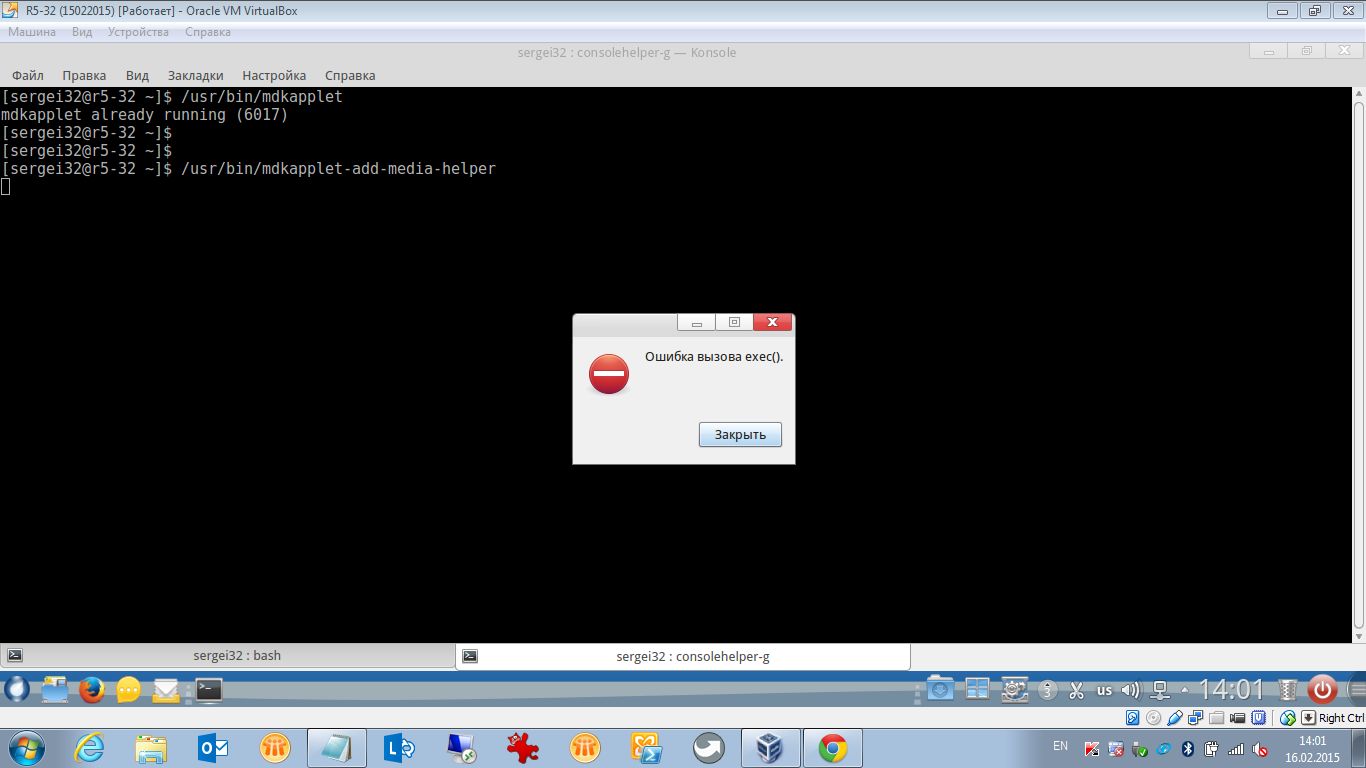The width and height of the screenshot is (1366, 768).
Task: Click the red power button in guest panel
Action: coord(1323,689)
